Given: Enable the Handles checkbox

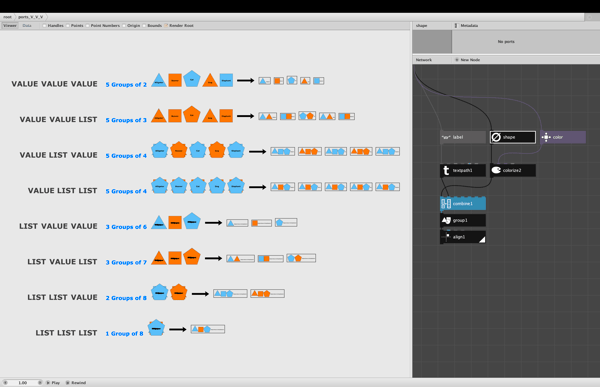Looking at the screenshot, I should [44, 26].
